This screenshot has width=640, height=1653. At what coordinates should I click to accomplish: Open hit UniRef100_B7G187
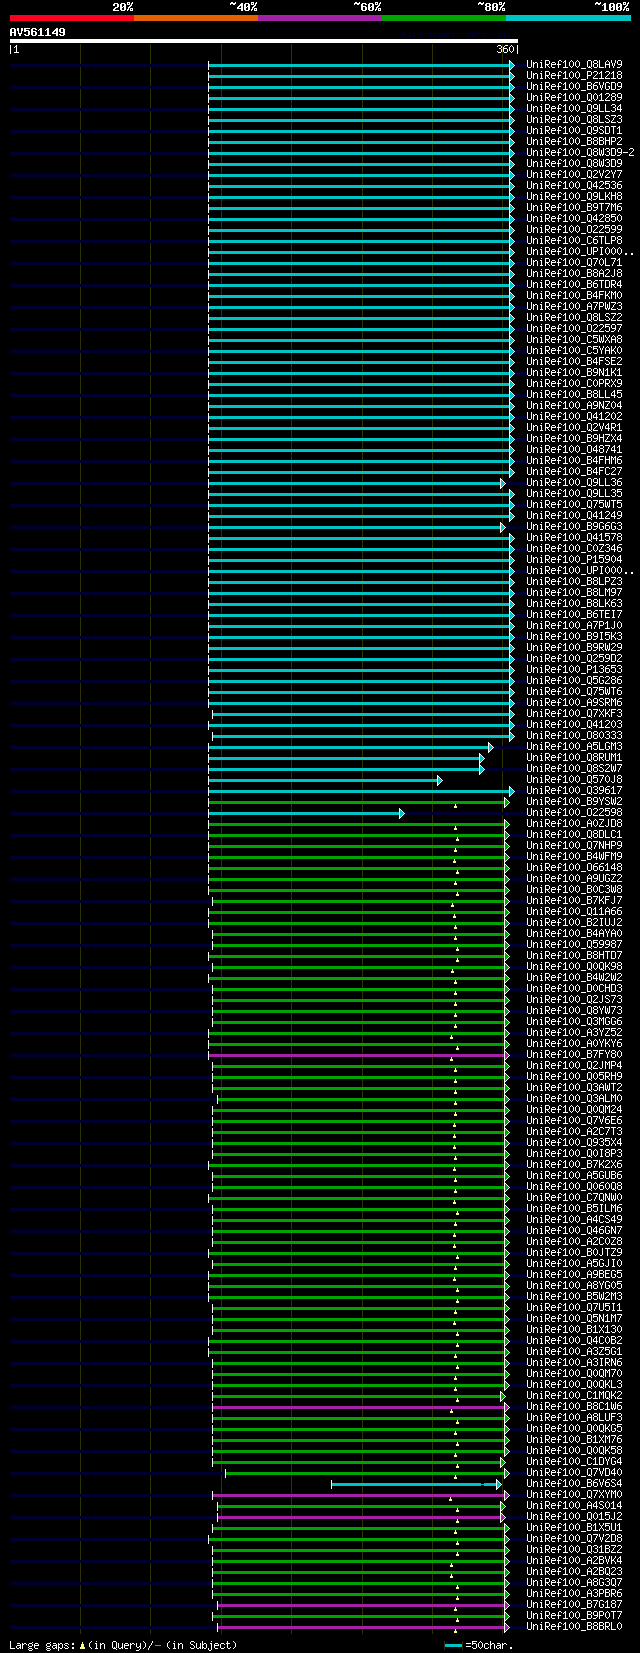point(574,1604)
